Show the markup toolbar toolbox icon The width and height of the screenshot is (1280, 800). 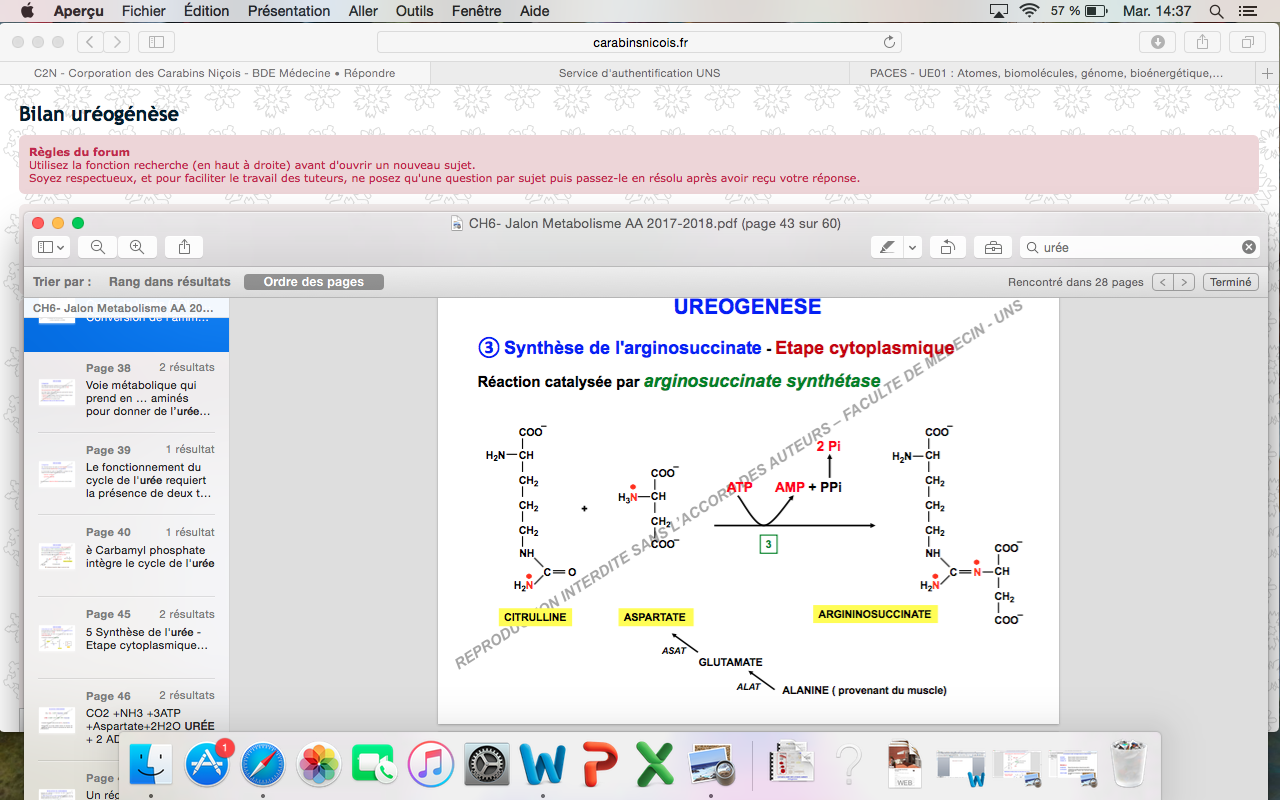992,247
